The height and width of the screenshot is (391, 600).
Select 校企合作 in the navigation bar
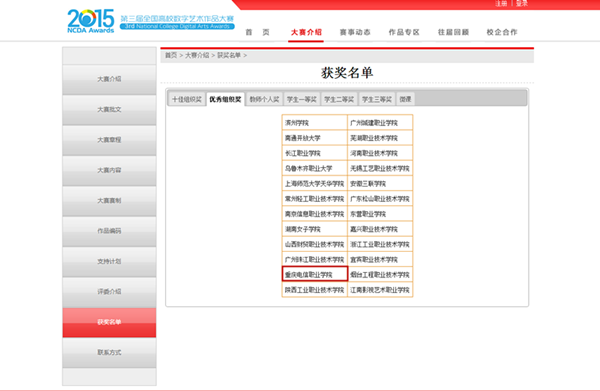502,32
